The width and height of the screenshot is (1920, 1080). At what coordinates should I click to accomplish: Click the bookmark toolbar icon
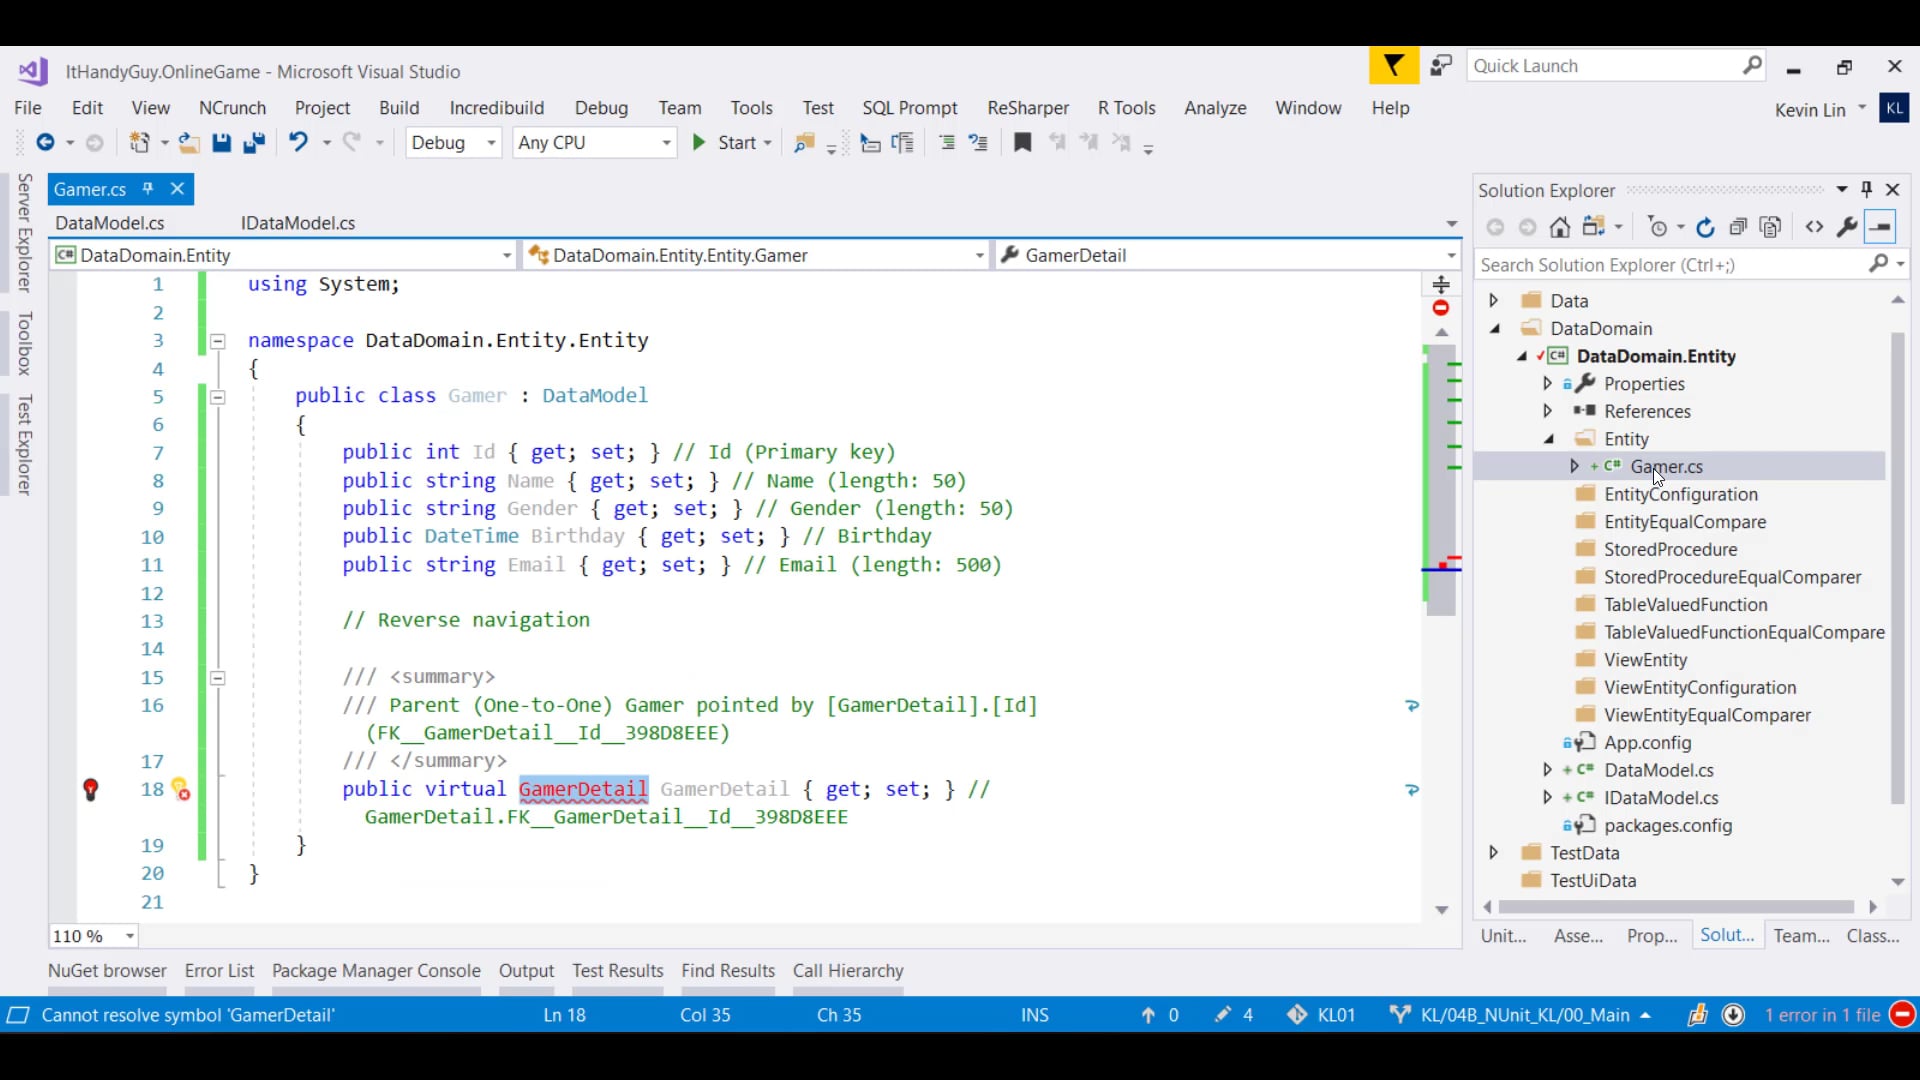point(1022,143)
